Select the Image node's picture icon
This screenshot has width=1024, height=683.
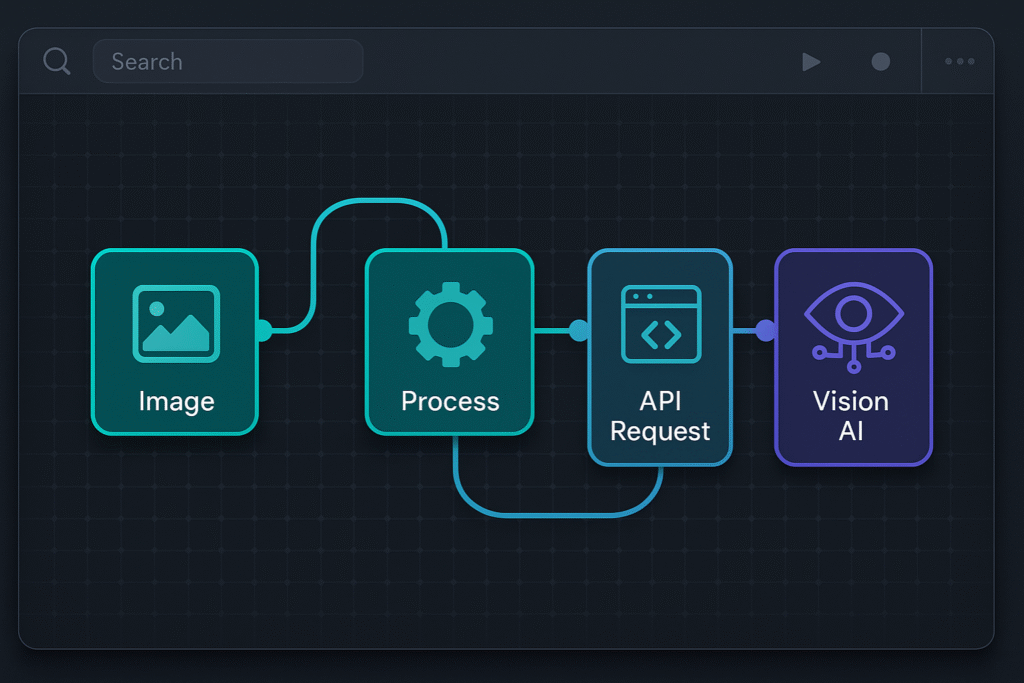pos(175,322)
